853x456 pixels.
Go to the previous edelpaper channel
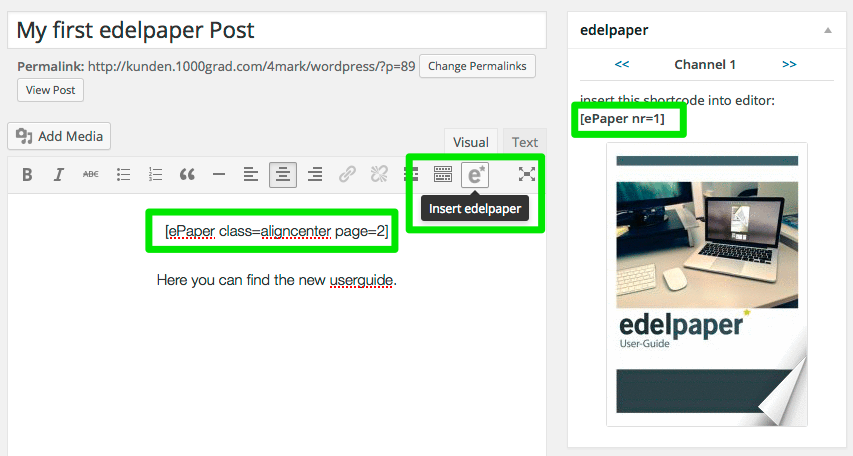click(x=622, y=64)
